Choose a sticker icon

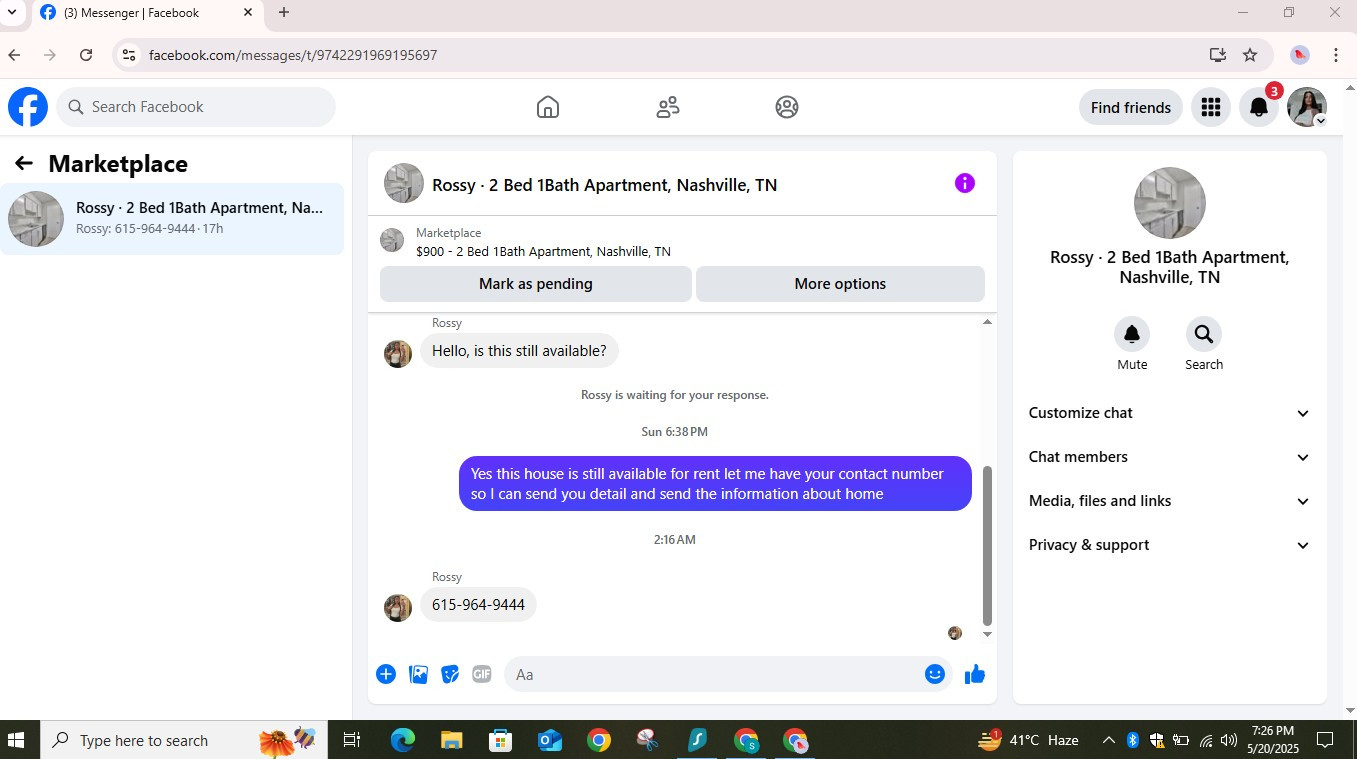[450, 674]
